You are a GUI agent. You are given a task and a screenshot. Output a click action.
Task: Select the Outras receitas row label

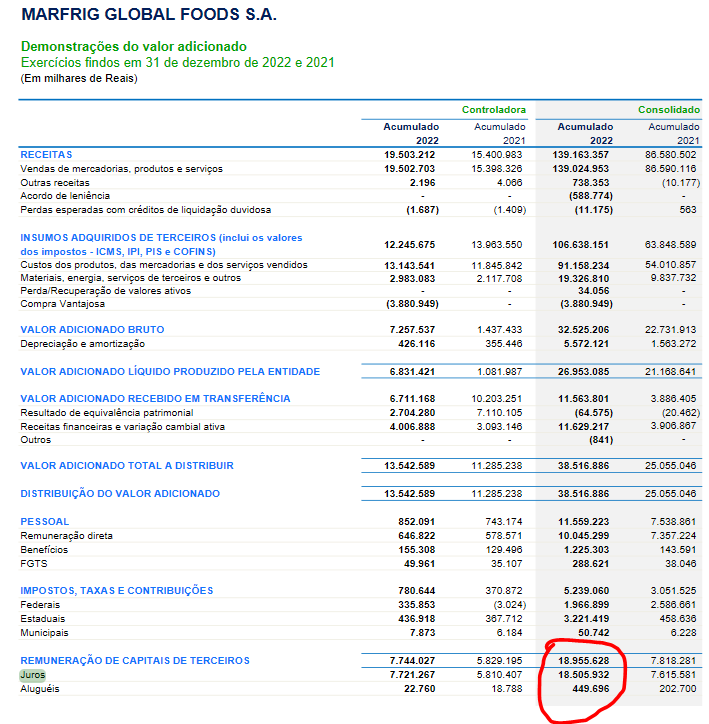tap(55, 183)
